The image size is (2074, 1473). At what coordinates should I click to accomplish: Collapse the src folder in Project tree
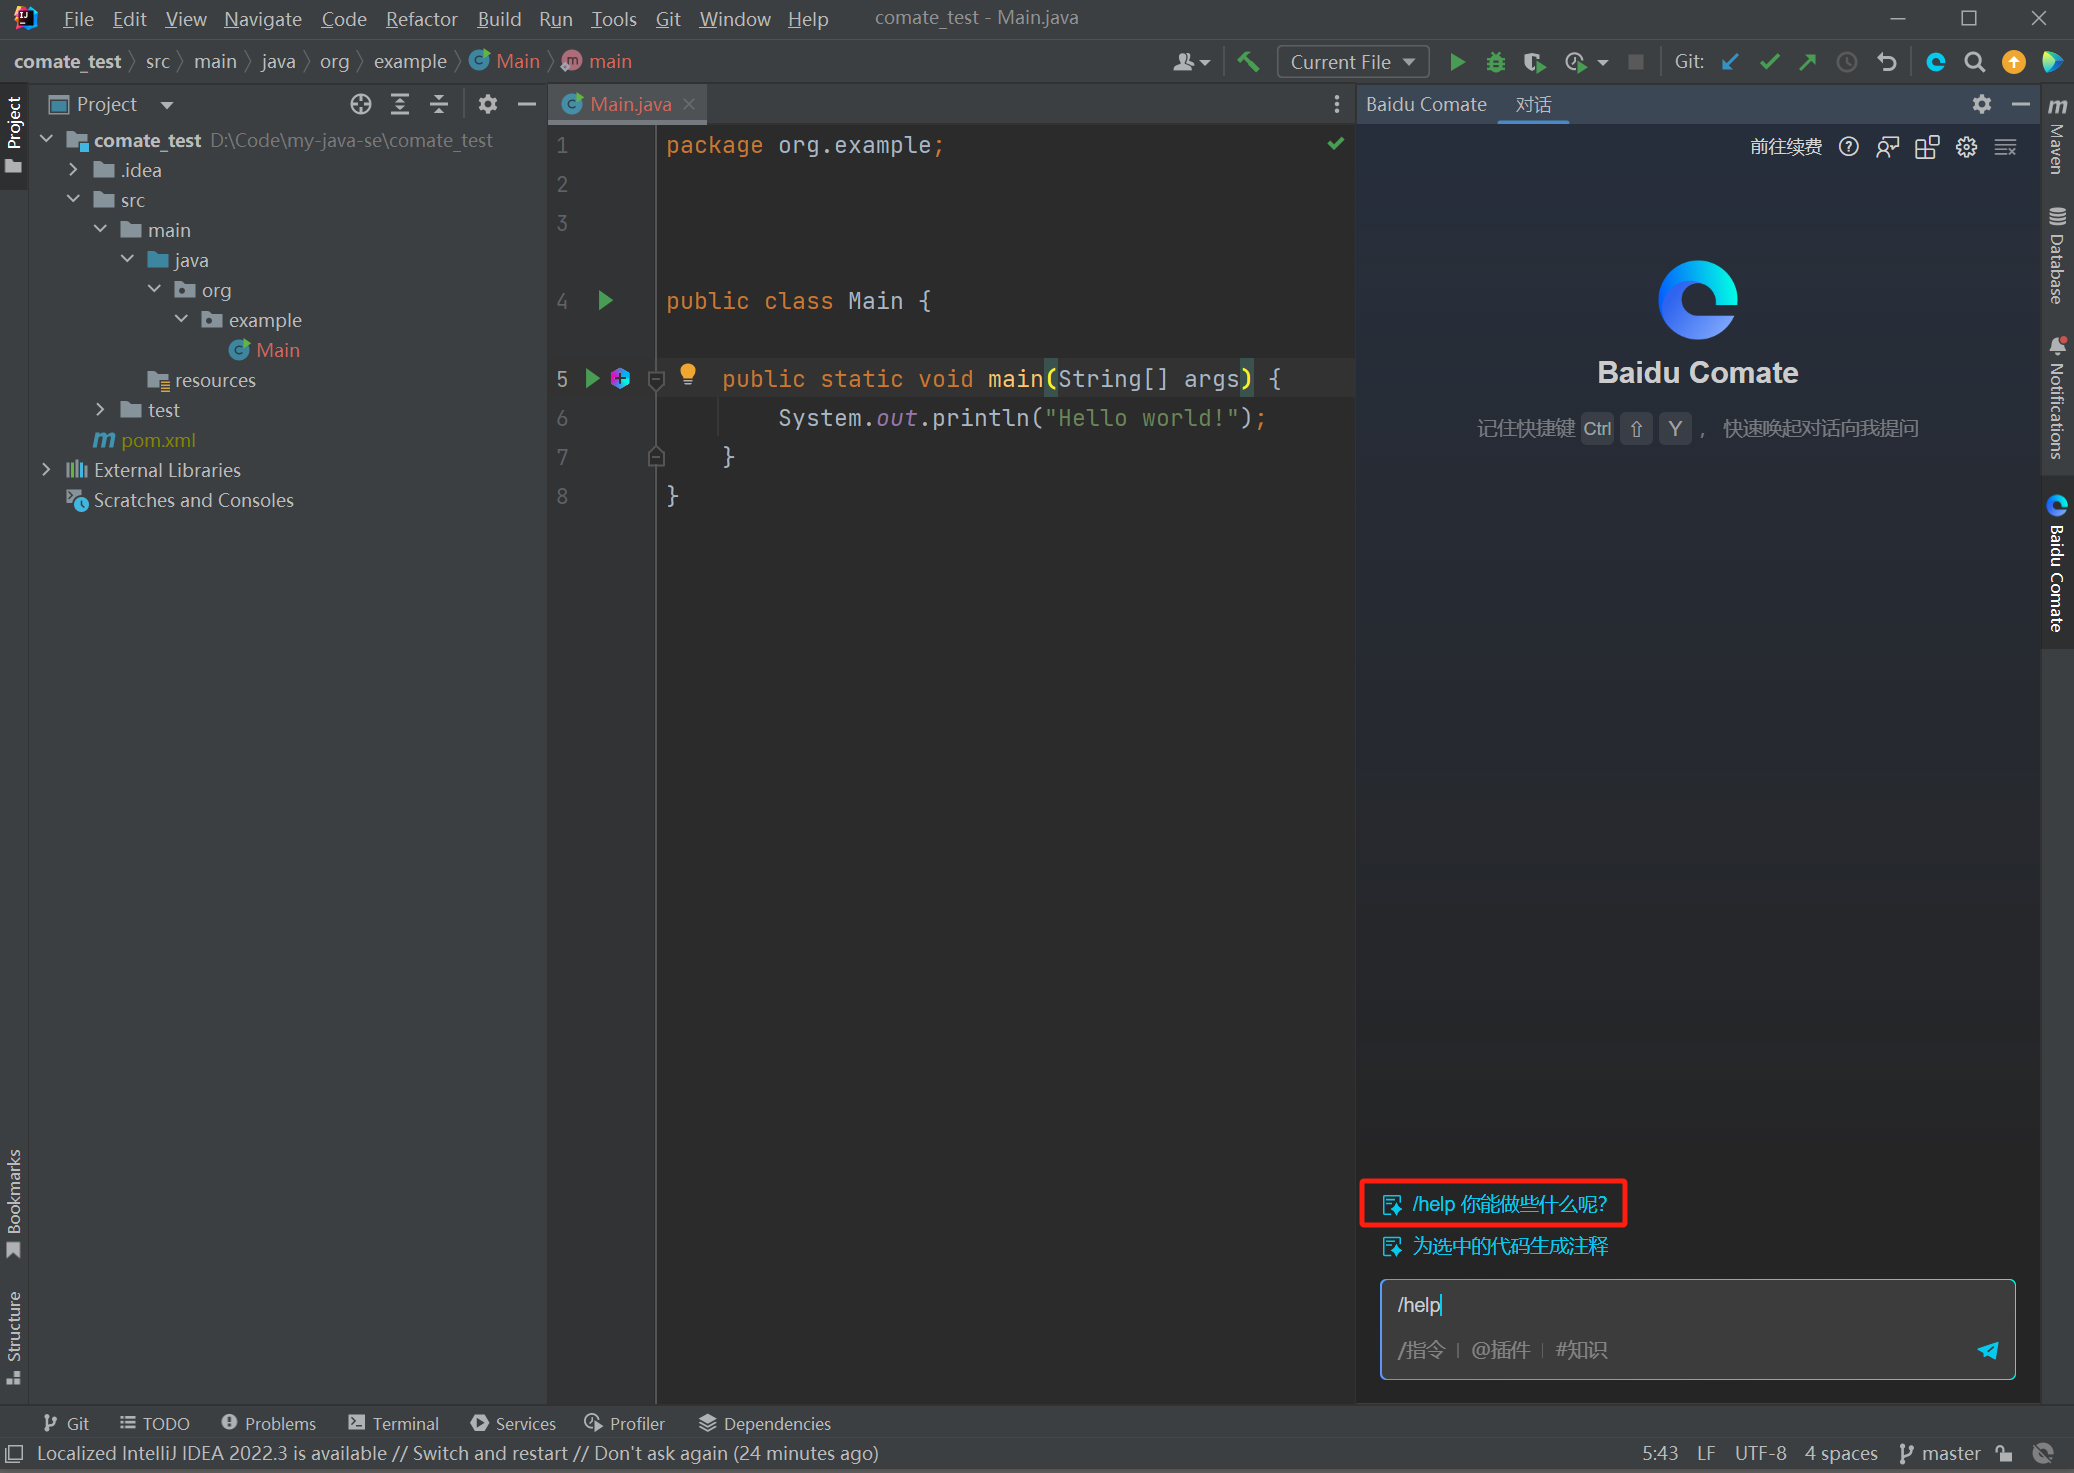point(73,200)
